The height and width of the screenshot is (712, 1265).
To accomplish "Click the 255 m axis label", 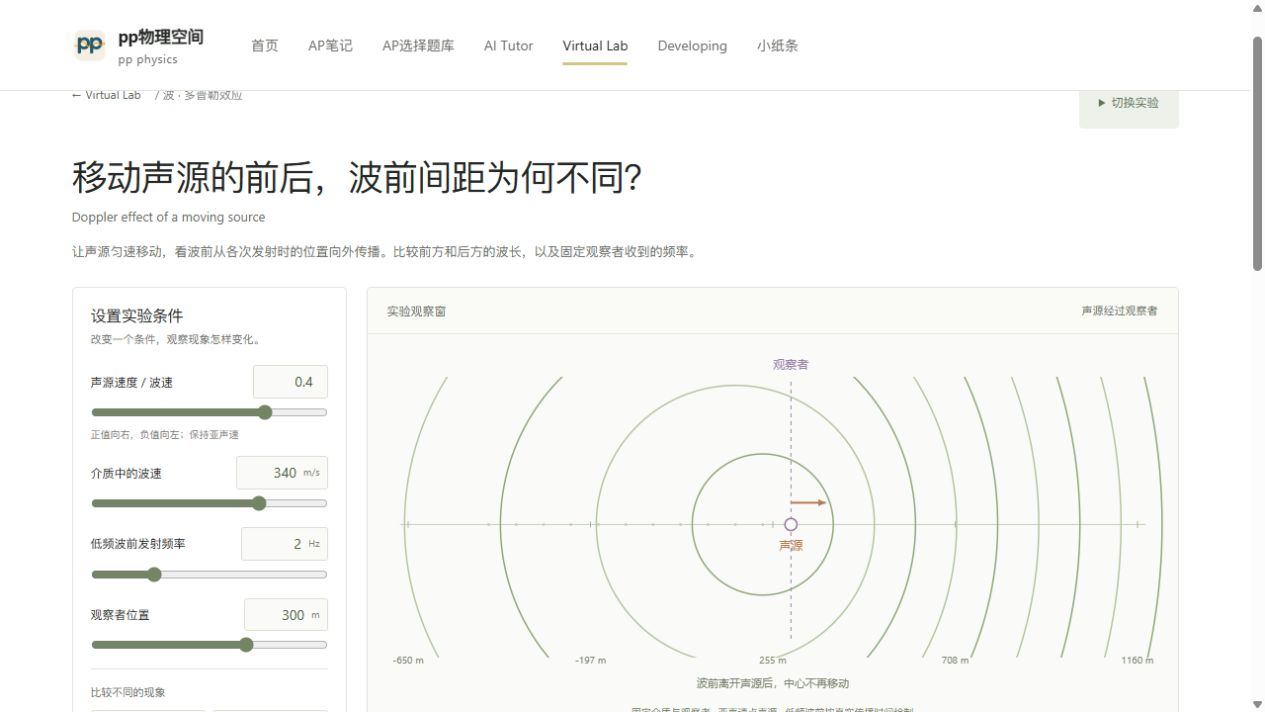I will click(x=773, y=660).
